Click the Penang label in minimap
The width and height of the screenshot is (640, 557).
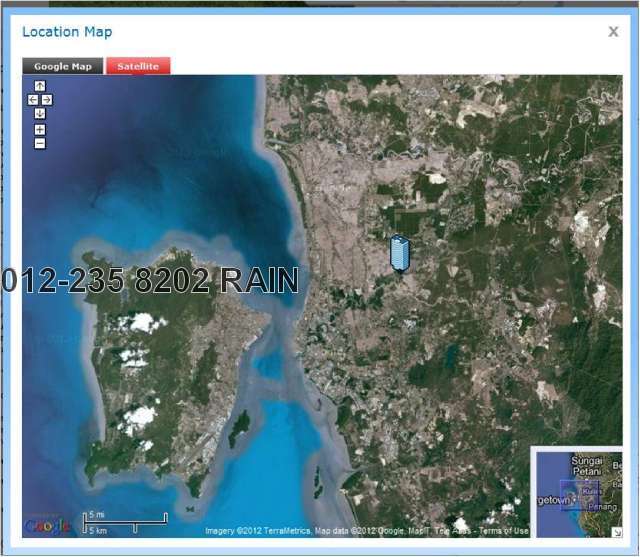point(602,507)
